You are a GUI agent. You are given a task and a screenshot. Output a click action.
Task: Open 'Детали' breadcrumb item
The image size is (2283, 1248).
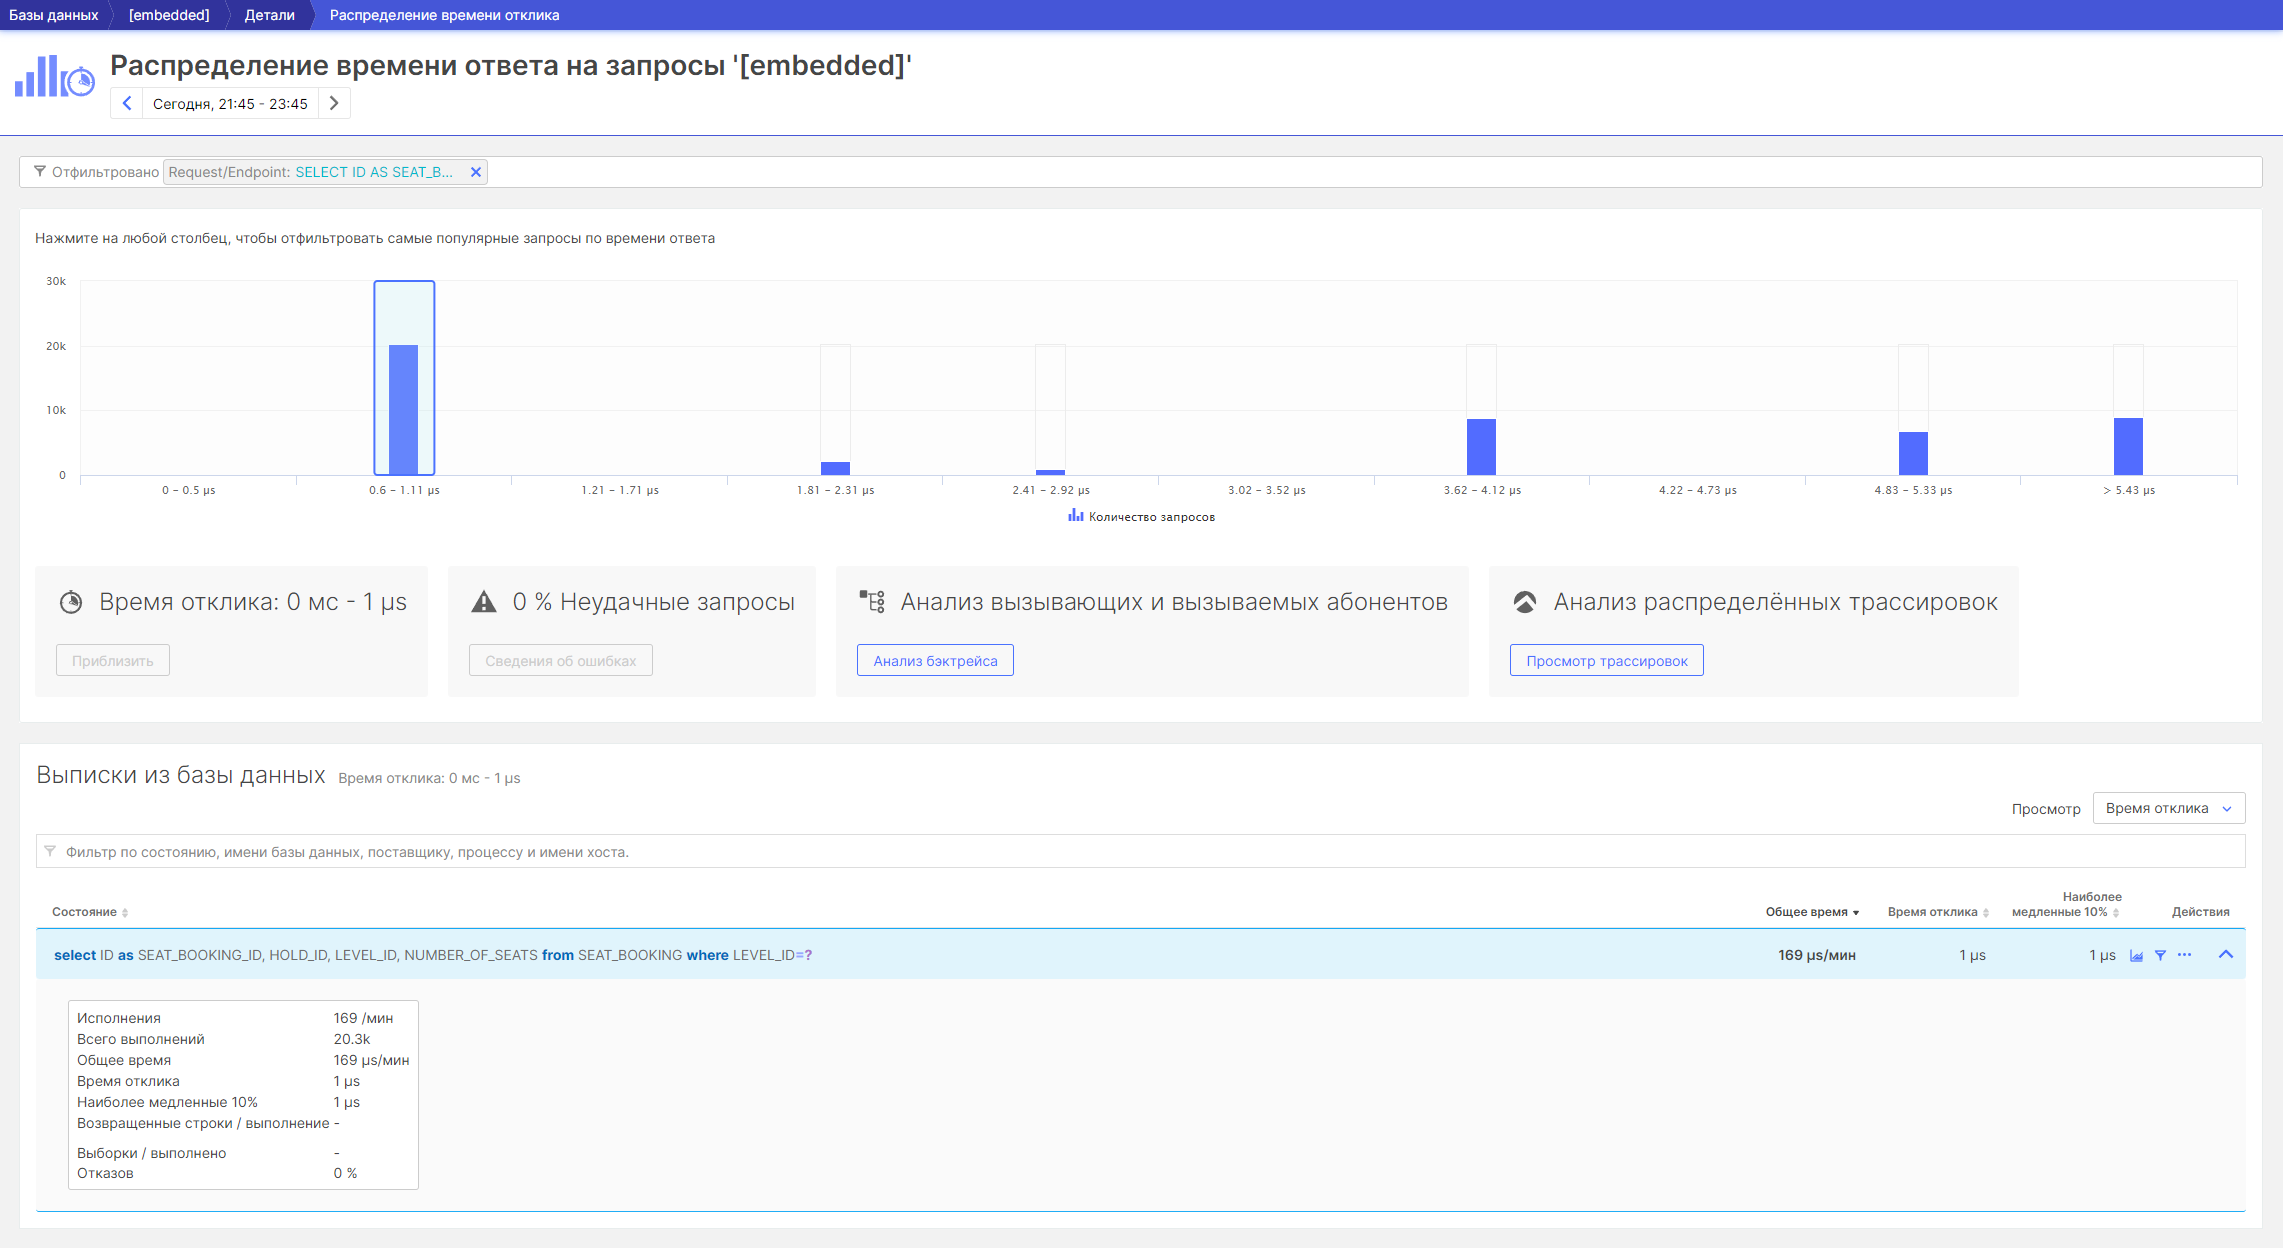(269, 15)
